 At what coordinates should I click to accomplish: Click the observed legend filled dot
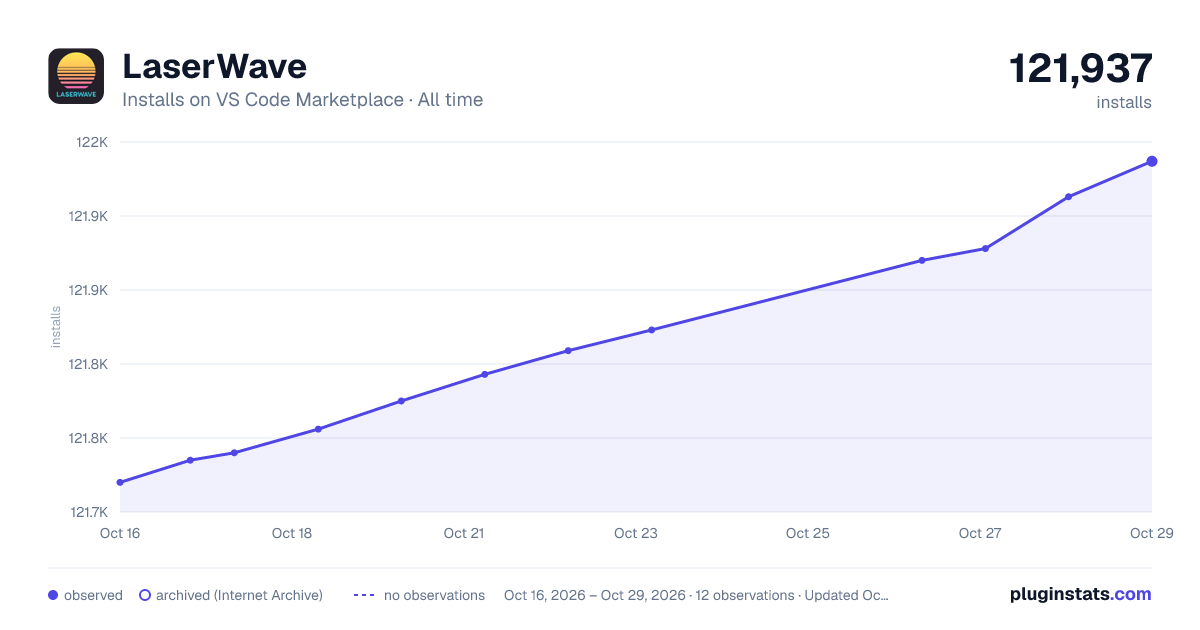pos(53,595)
